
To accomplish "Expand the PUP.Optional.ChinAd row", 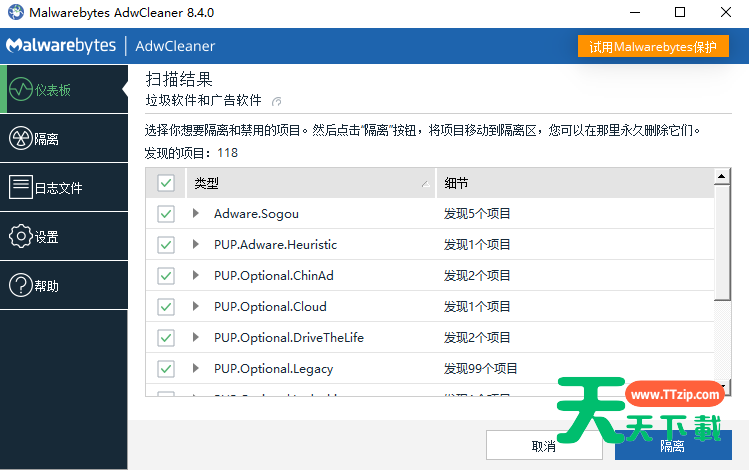I will pyautogui.click(x=195, y=275).
